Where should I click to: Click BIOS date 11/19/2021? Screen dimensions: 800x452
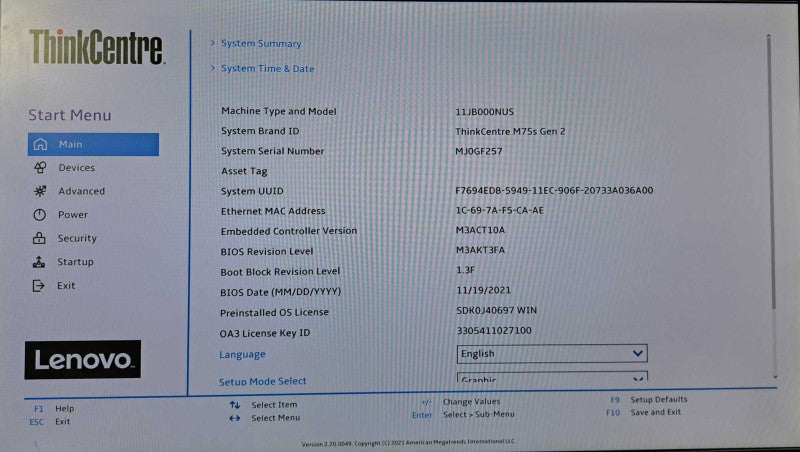pyautogui.click(x=484, y=290)
